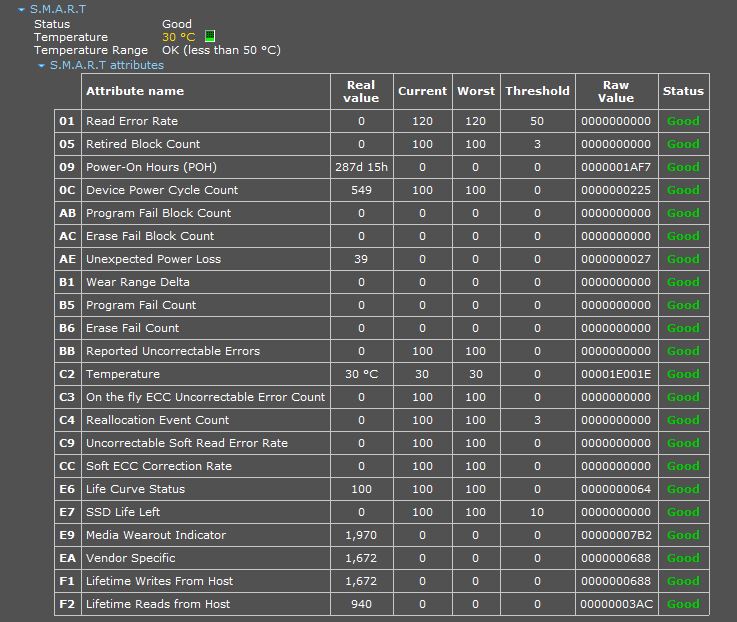
Task: Collapse the S.M.A.R.T attributes arrow
Action: point(41,66)
